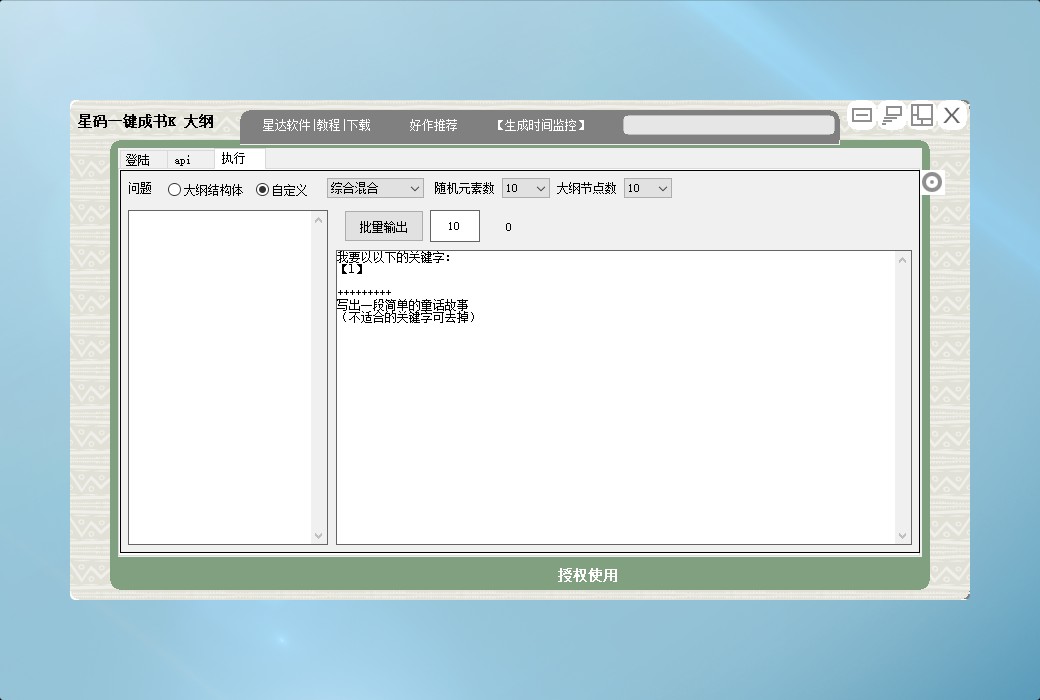Click the circular target icon on right edge
This screenshot has height=700, width=1040.
pos(931,182)
